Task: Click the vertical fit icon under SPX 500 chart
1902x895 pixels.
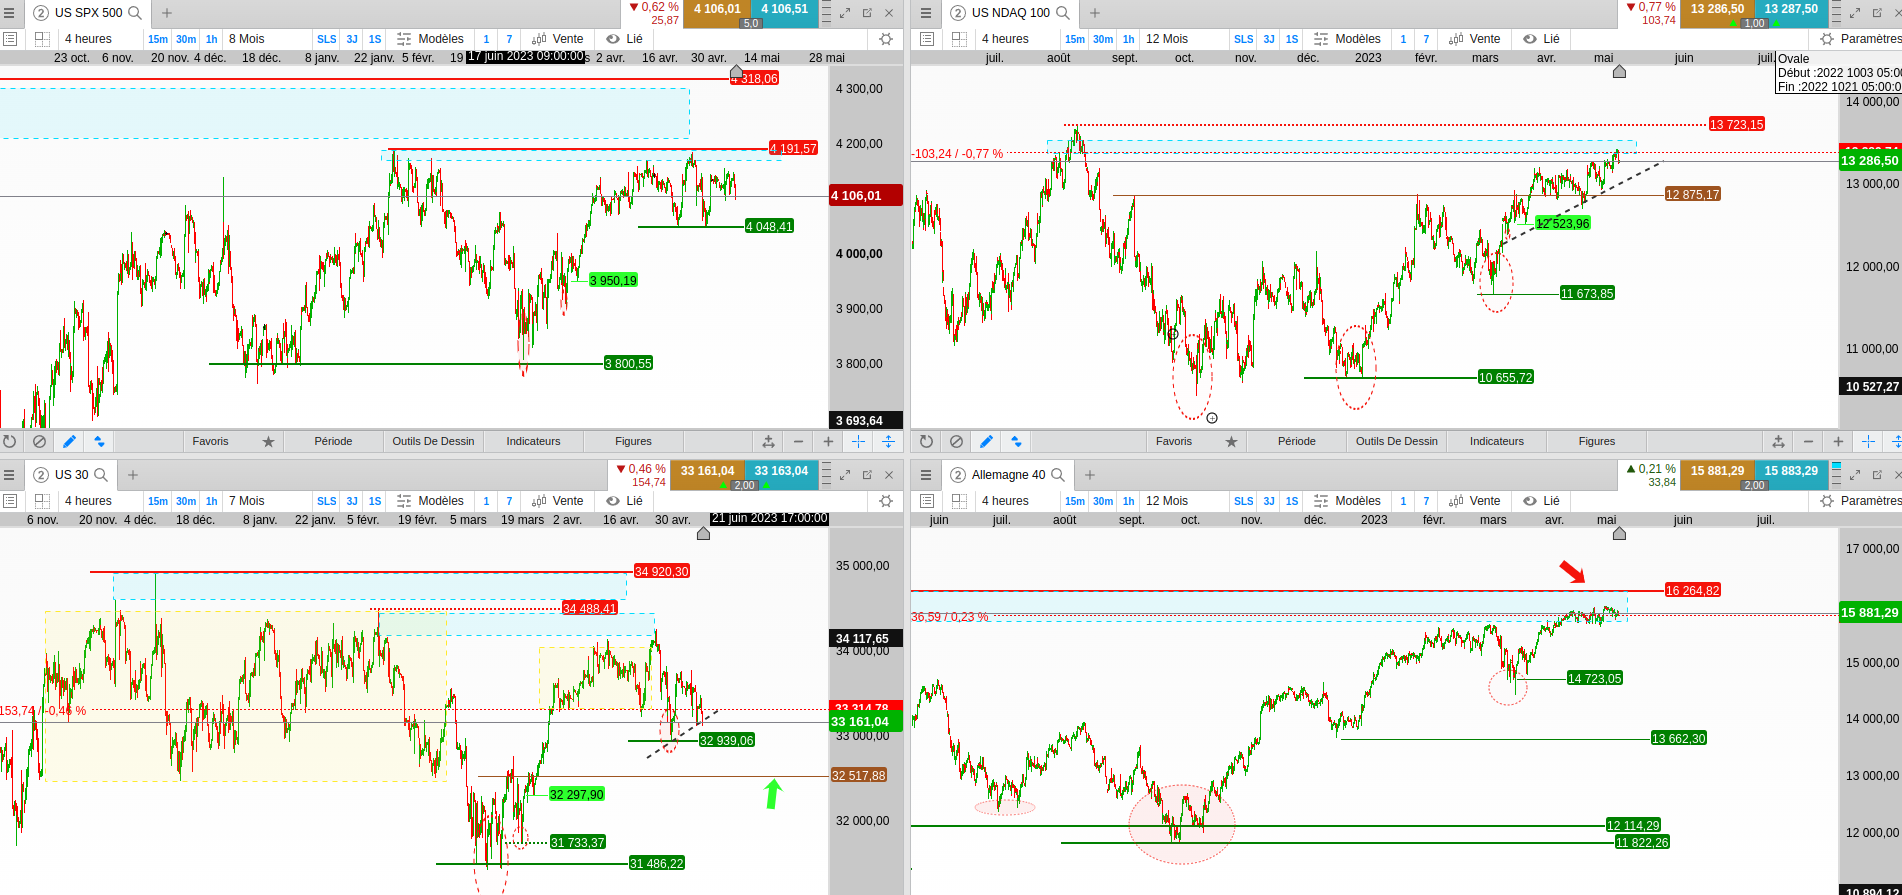Action: (x=888, y=441)
